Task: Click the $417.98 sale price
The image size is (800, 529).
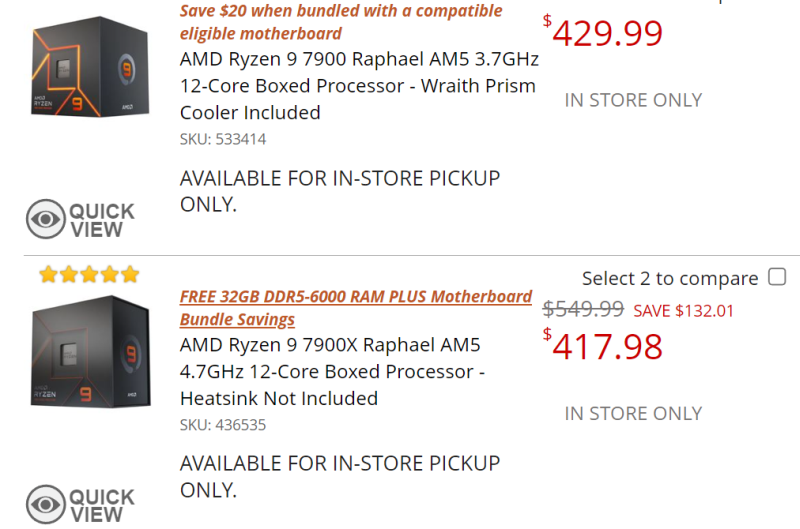Action: [x=606, y=347]
